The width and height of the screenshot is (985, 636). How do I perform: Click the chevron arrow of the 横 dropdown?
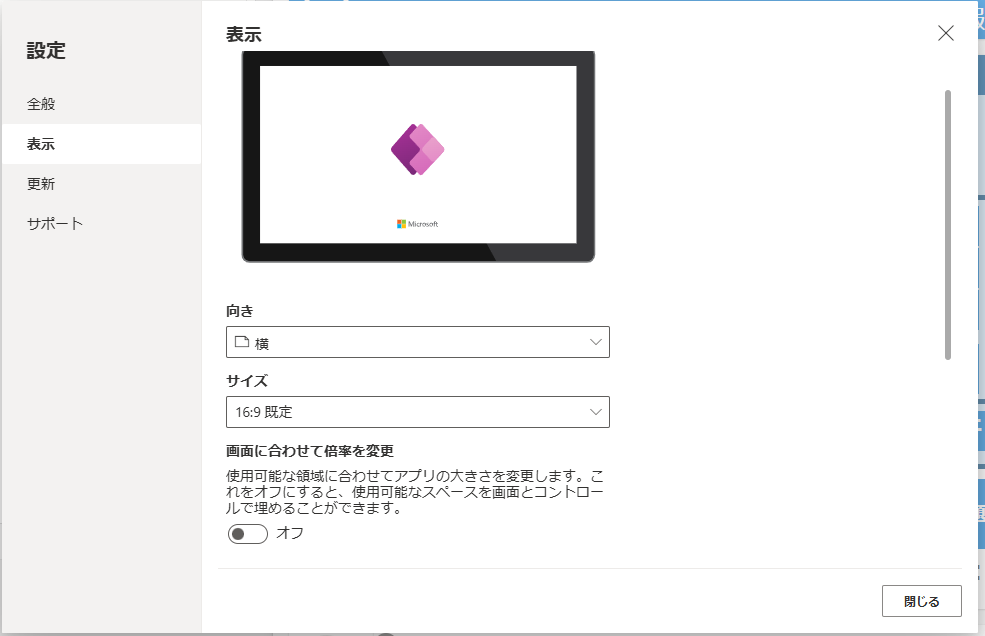[596, 343]
